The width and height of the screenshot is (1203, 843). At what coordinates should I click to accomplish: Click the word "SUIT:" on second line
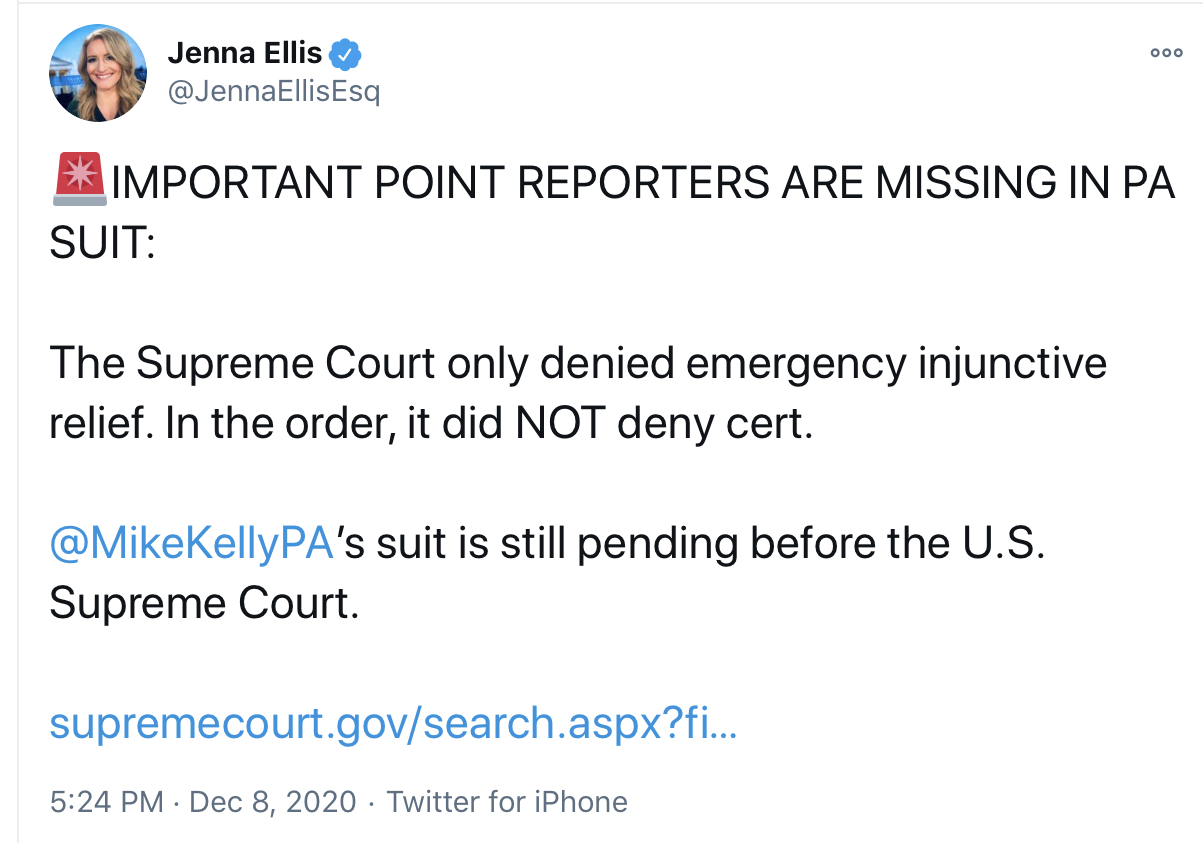click(101, 243)
